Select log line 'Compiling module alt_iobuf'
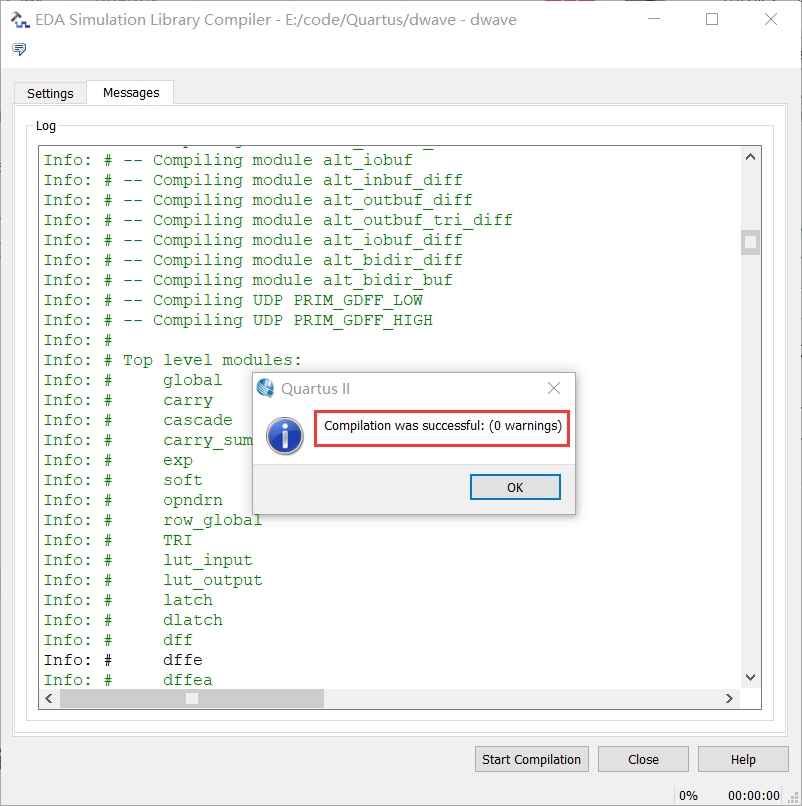This screenshot has height=806, width=802. coord(228,160)
